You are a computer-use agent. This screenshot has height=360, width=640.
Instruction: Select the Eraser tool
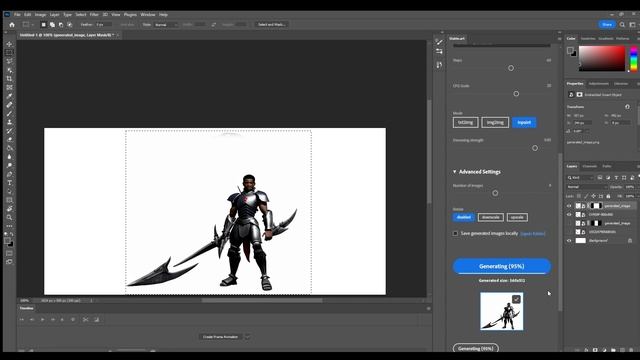point(9,140)
